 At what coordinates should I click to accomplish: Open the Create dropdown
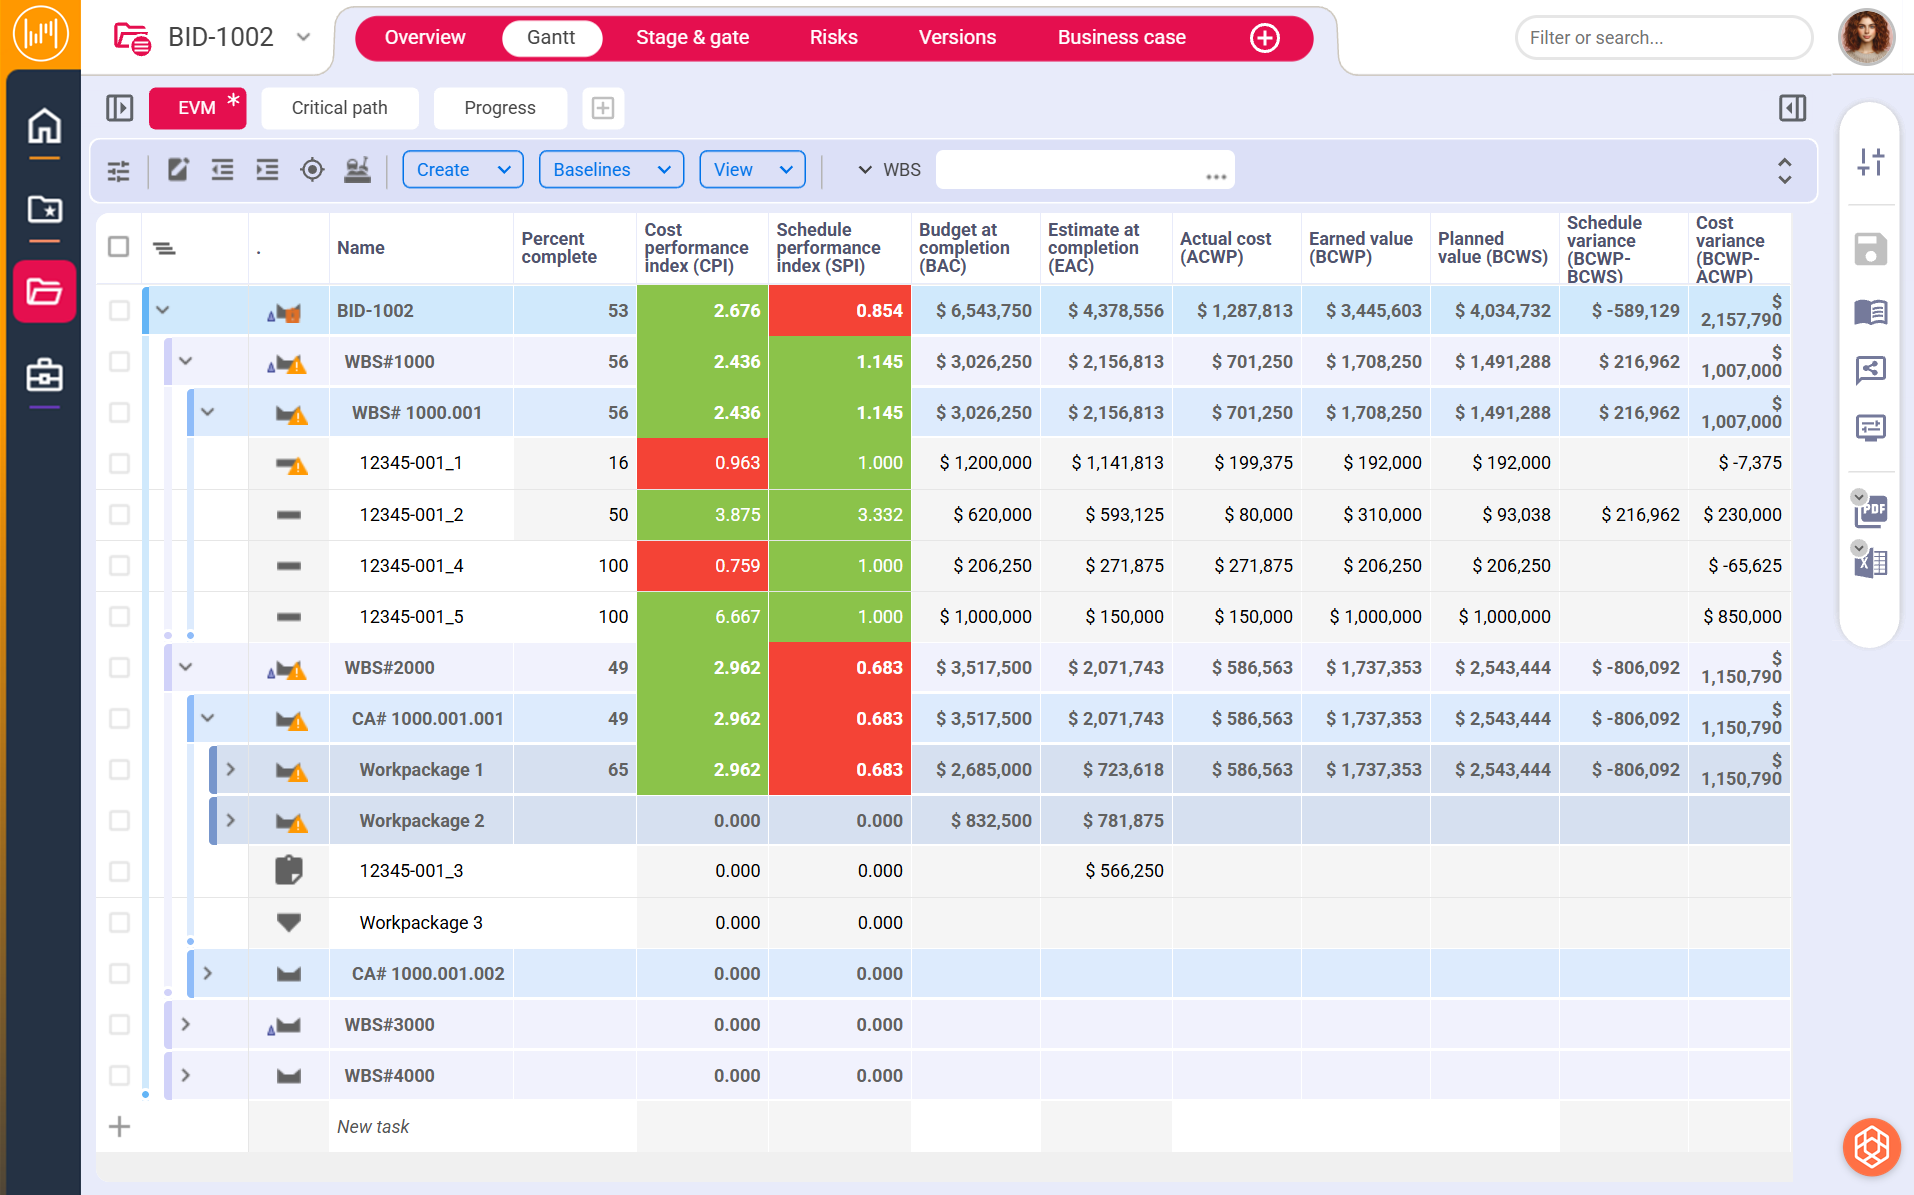pos(463,170)
